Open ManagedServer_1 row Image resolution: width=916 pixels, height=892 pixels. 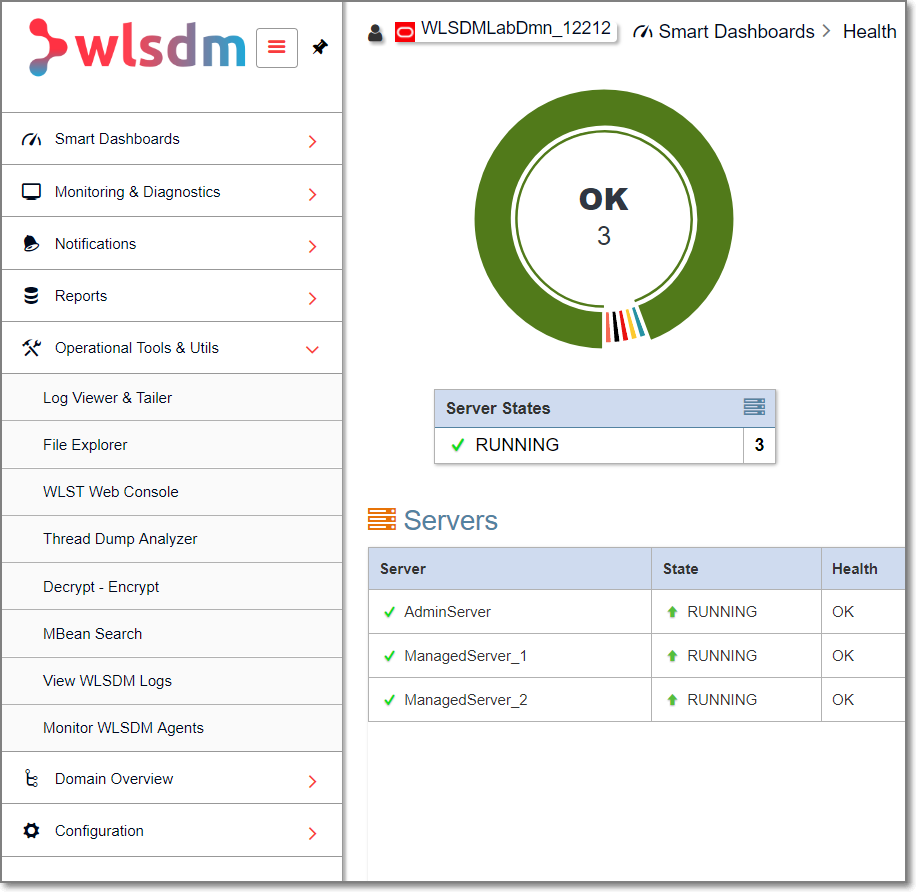pyautogui.click(x=637, y=655)
